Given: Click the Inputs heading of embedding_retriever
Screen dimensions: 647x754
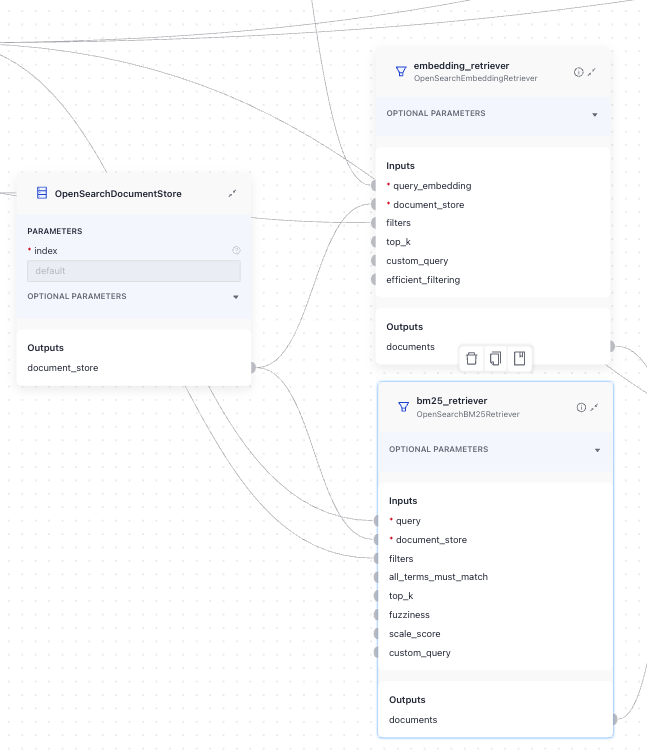Looking at the screenshot, I should pyautogui.click(x=400, y=166).
